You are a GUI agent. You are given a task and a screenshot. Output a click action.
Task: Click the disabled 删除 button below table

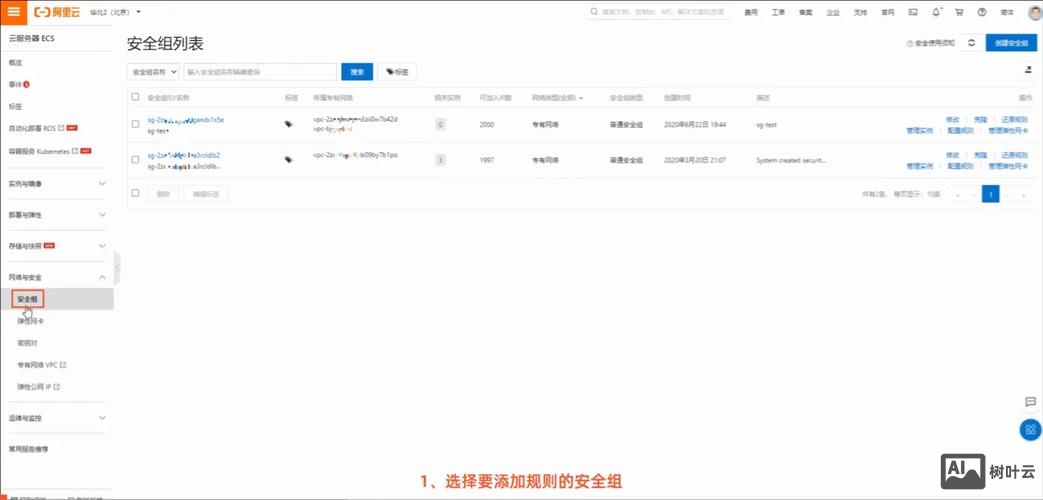[163, 194]
